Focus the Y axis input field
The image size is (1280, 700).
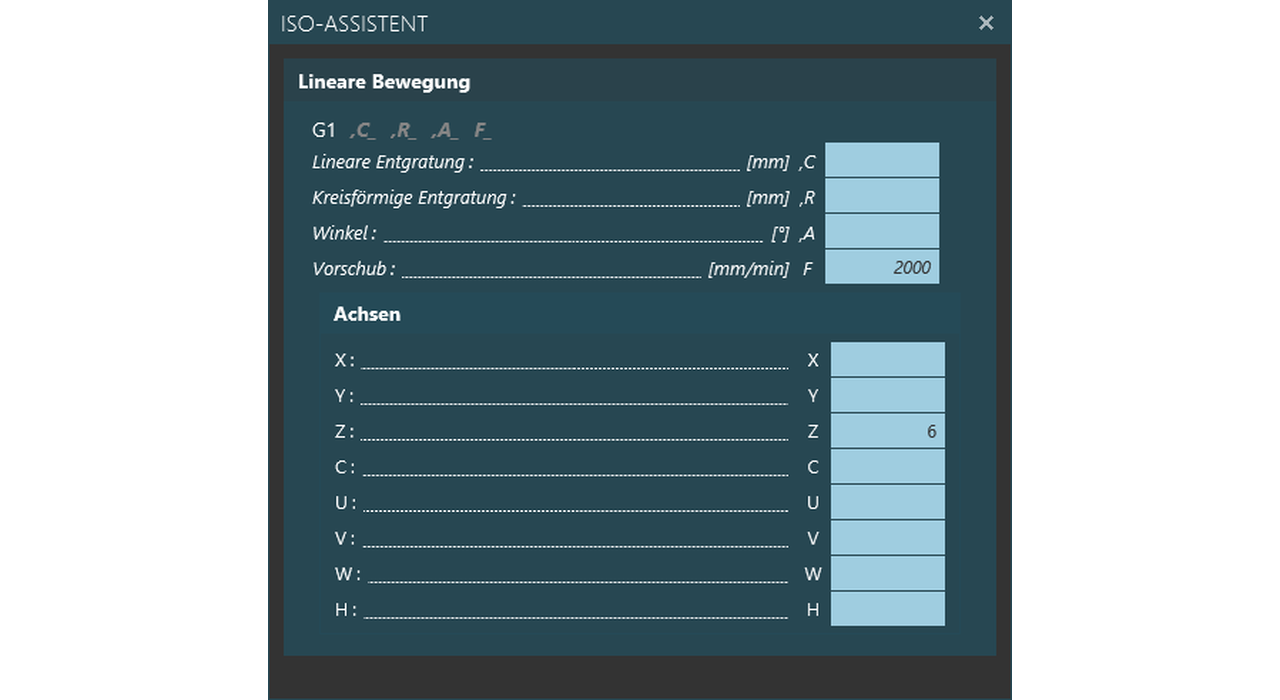[x=887, y=395]
